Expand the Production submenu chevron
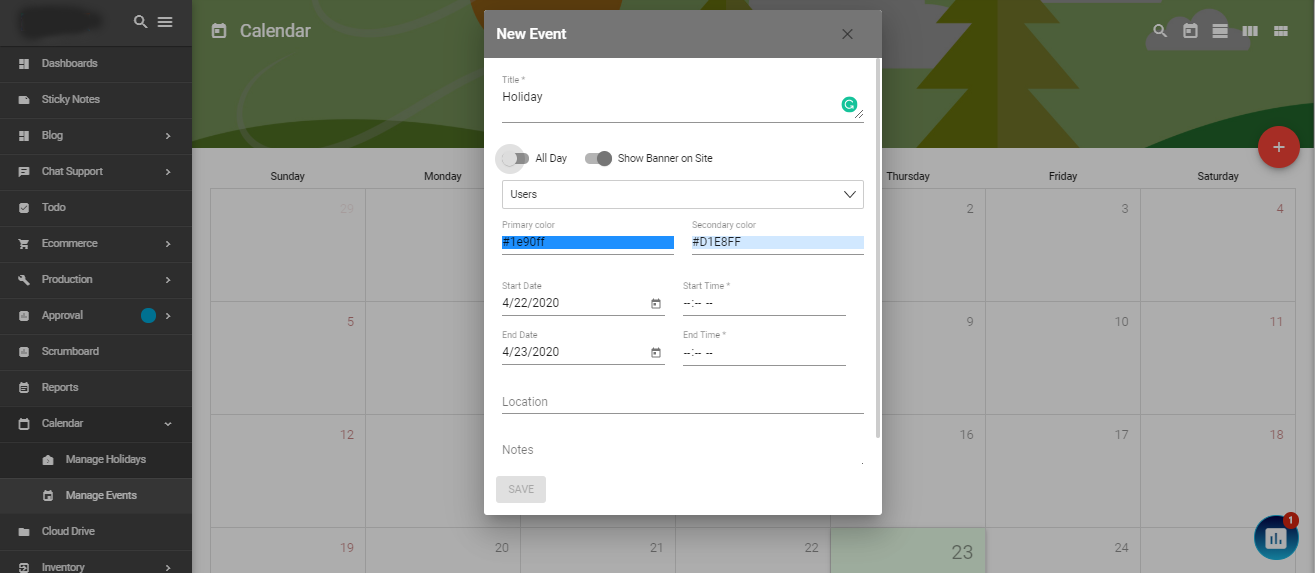 point(168,280)
